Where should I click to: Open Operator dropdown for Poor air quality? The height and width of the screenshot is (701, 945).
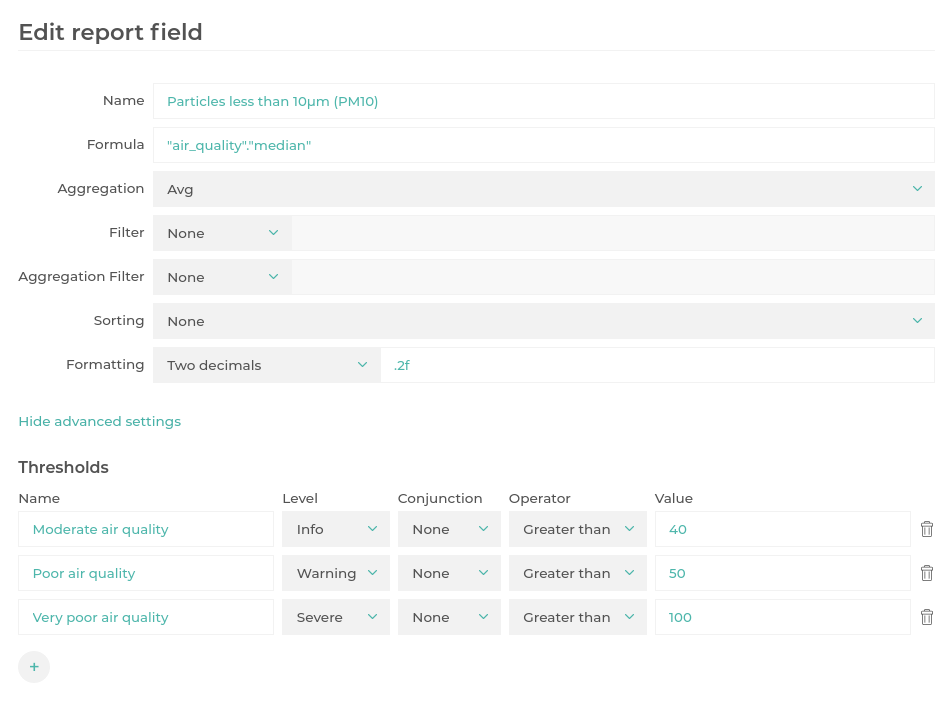577,573
